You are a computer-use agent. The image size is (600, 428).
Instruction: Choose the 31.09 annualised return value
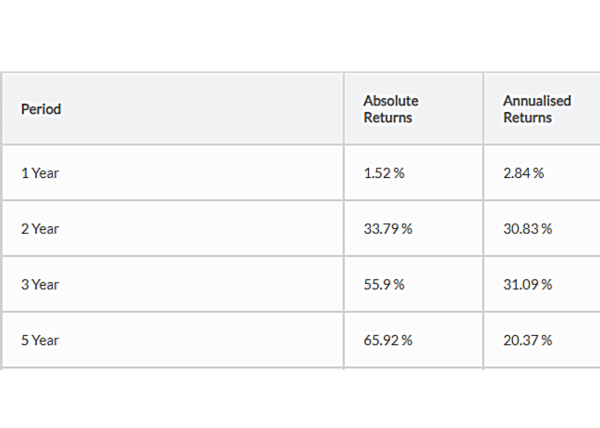[522, 285]
